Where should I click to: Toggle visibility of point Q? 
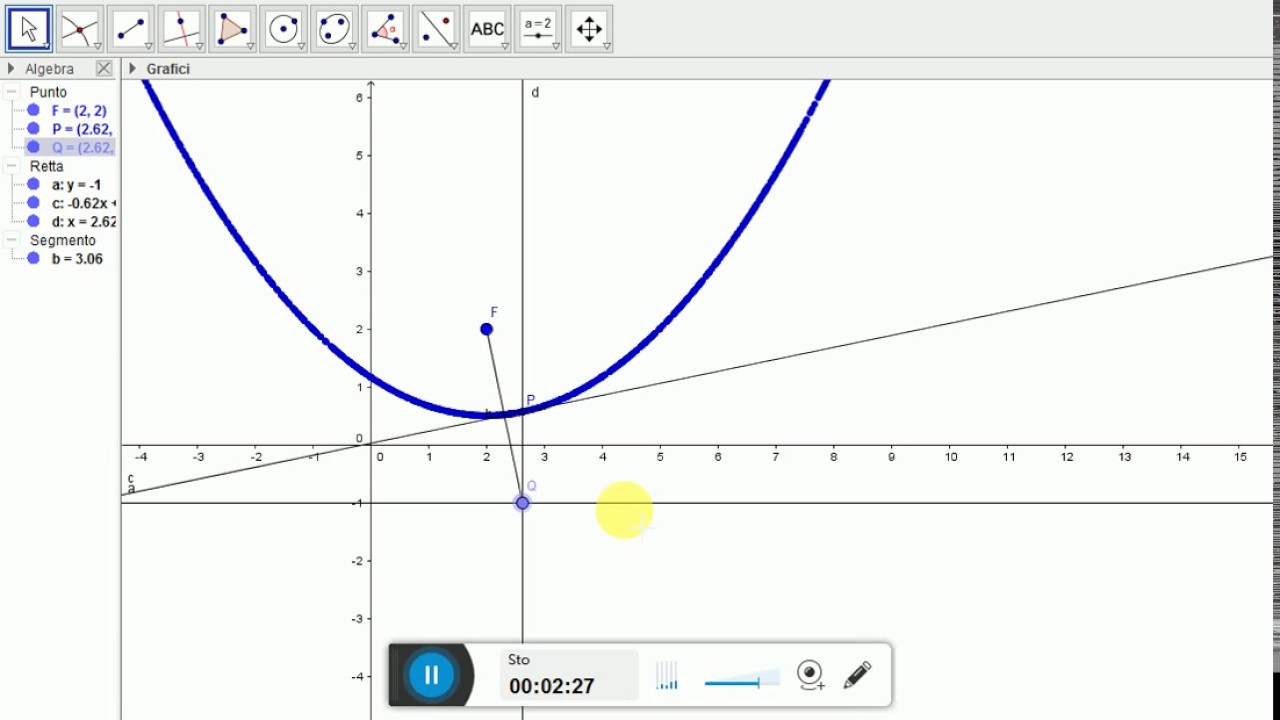[x=33, y=147]
